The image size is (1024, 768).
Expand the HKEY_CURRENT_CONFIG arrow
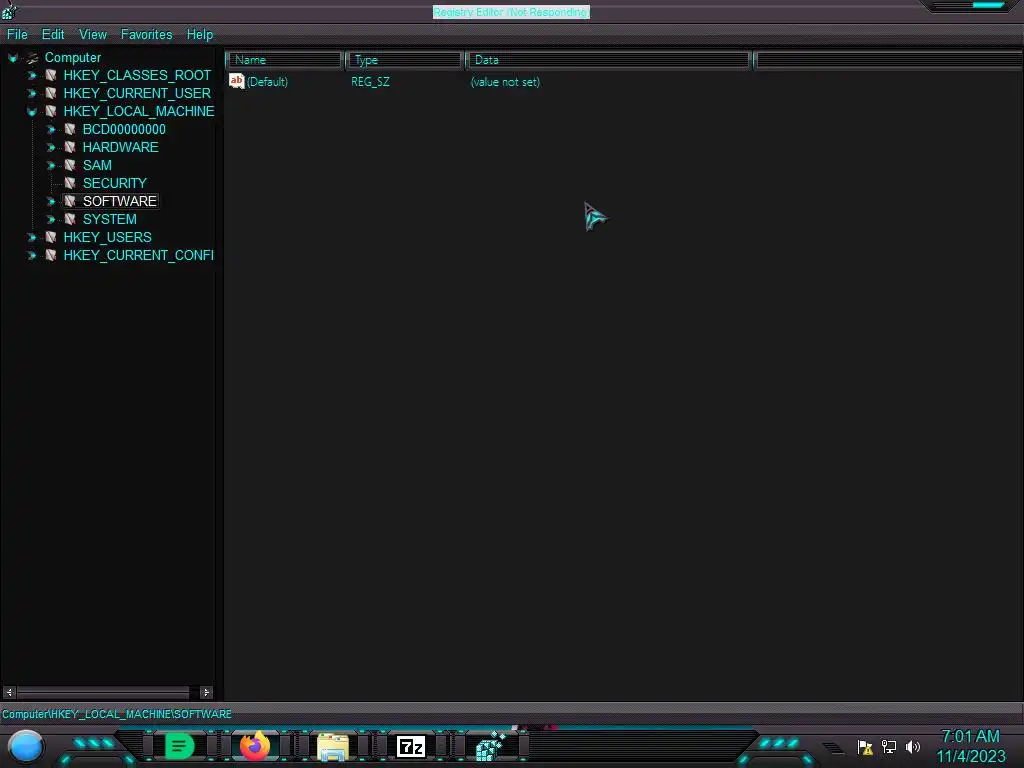click(x=31, y=255)
